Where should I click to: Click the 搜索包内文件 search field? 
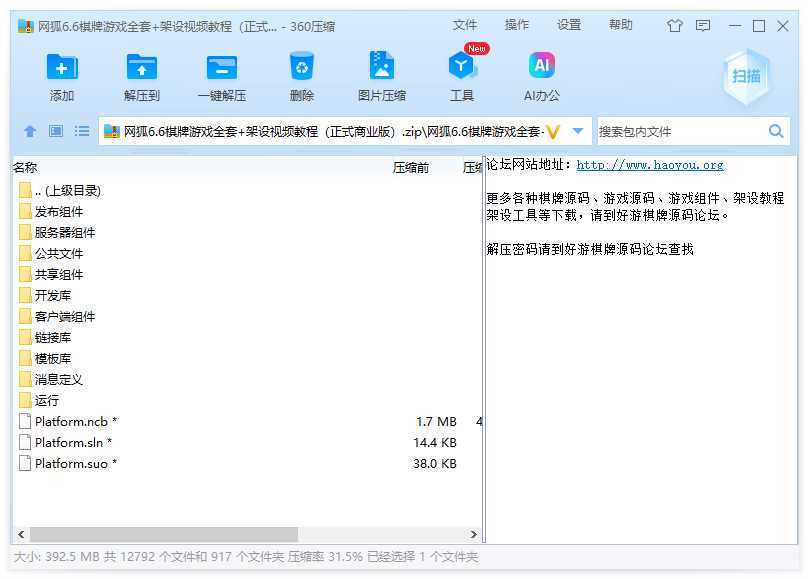pyautogui.click(x=680, y=131)
